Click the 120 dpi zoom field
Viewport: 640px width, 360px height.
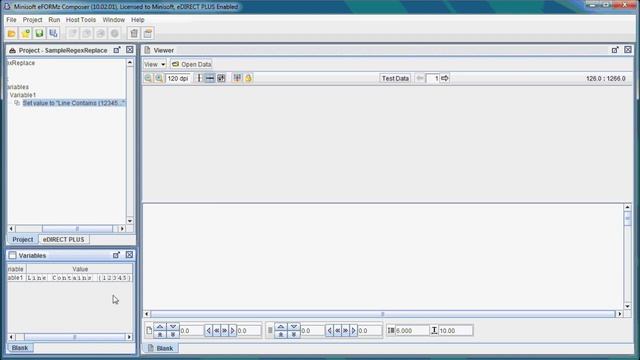pos(178,78)
